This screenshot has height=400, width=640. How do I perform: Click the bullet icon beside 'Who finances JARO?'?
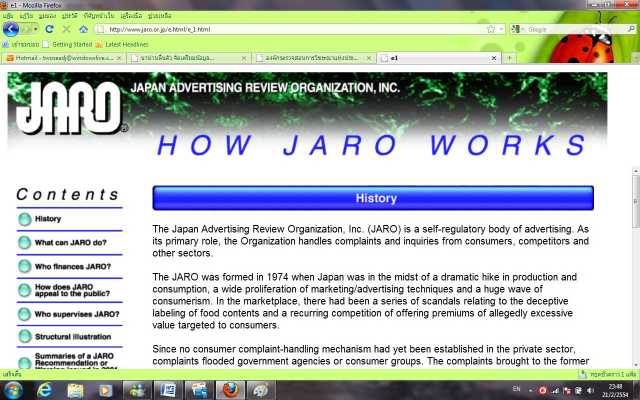click(x=24, y=267)
